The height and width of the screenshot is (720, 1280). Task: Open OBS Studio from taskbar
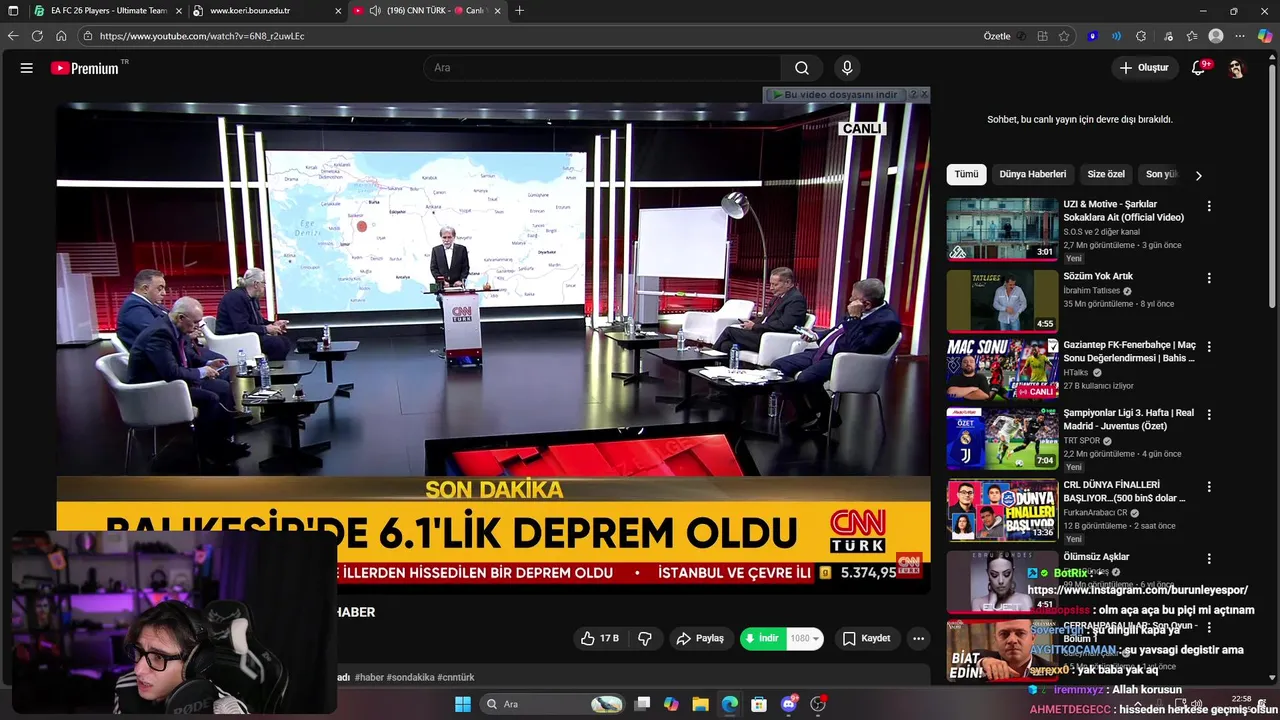818,704
